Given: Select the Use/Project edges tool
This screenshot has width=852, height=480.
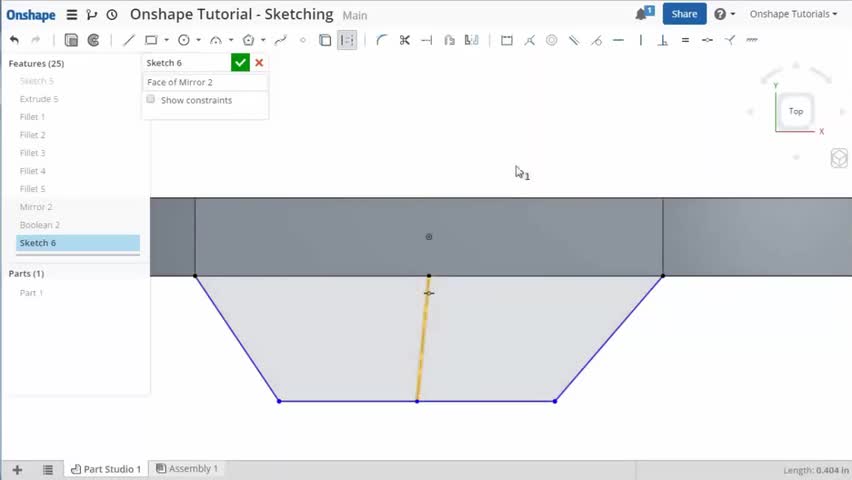Looking at the screenshot, I should pos(325,40).
